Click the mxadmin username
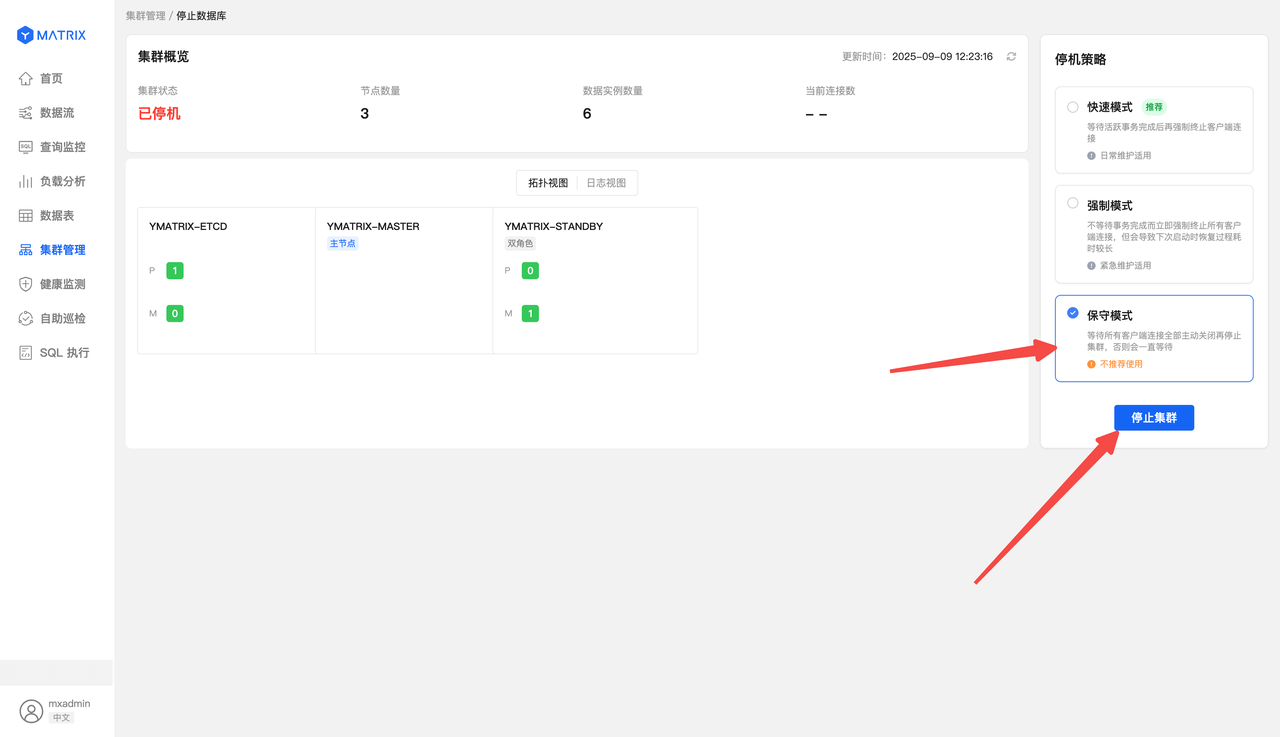1280x737 pixels. (69, 704)
